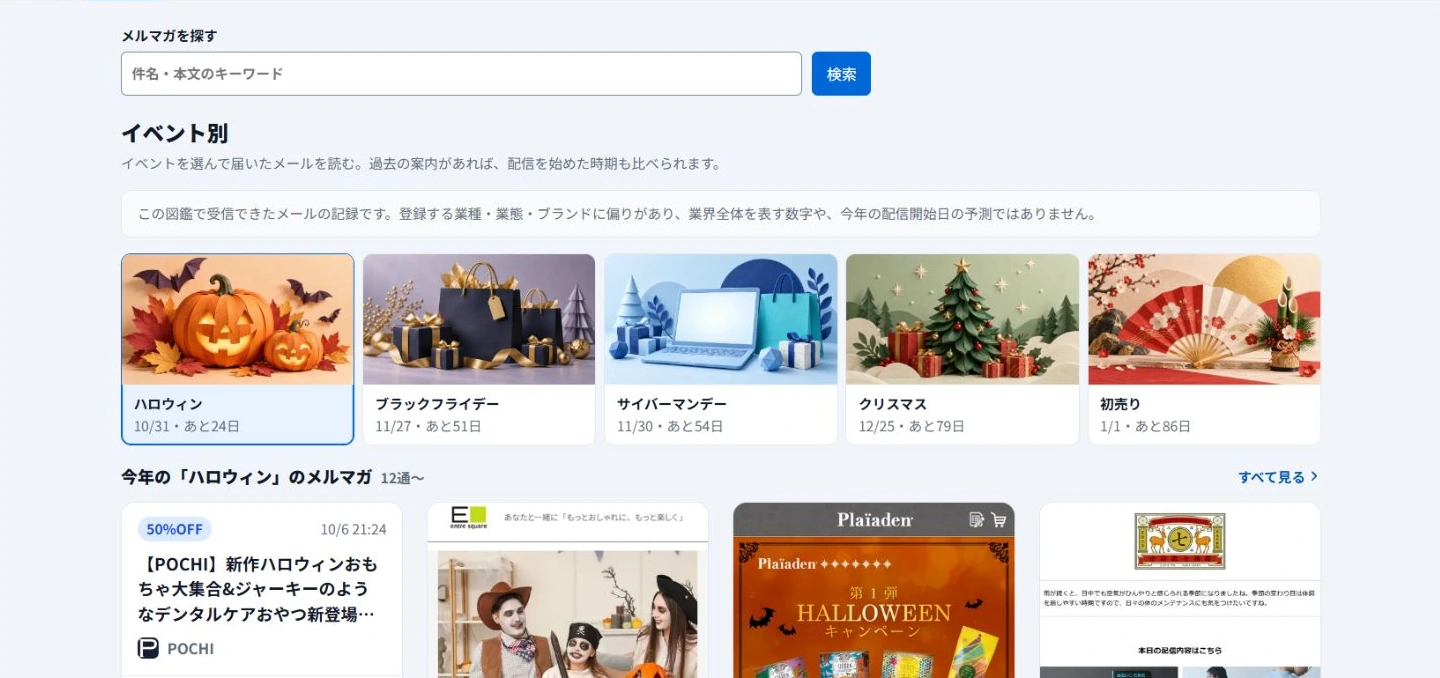Viewport: 1440px width, 678px height.
Task: Select the サイバーマンデー event card
Action: coord(721,349)
